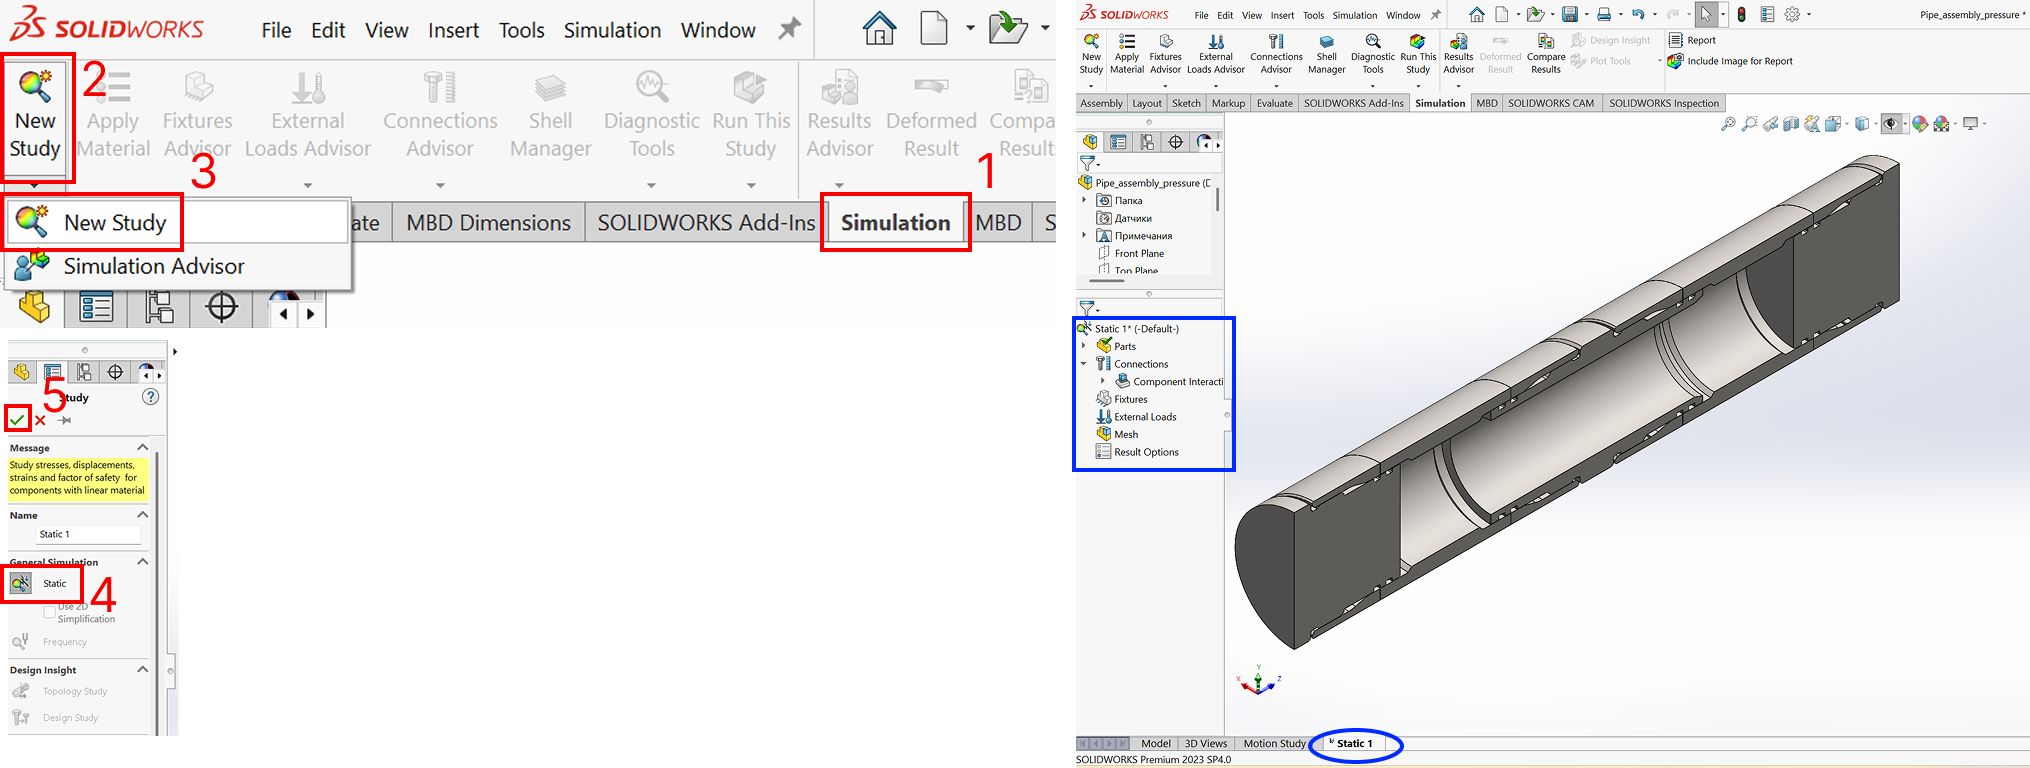Cancel the Study panel with red X
Screen dimensions: 2030x768
coord(40,420)
